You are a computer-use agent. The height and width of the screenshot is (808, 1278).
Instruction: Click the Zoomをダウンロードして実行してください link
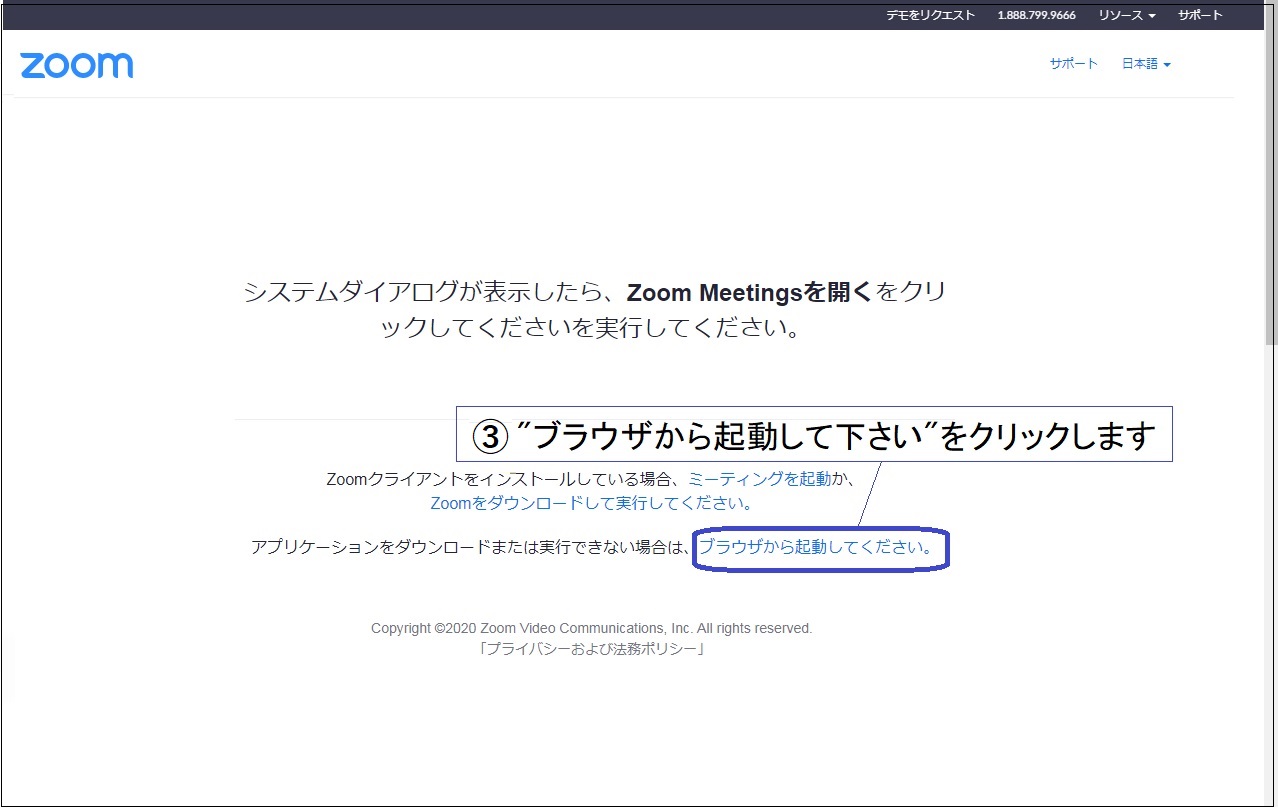(591, 503)
